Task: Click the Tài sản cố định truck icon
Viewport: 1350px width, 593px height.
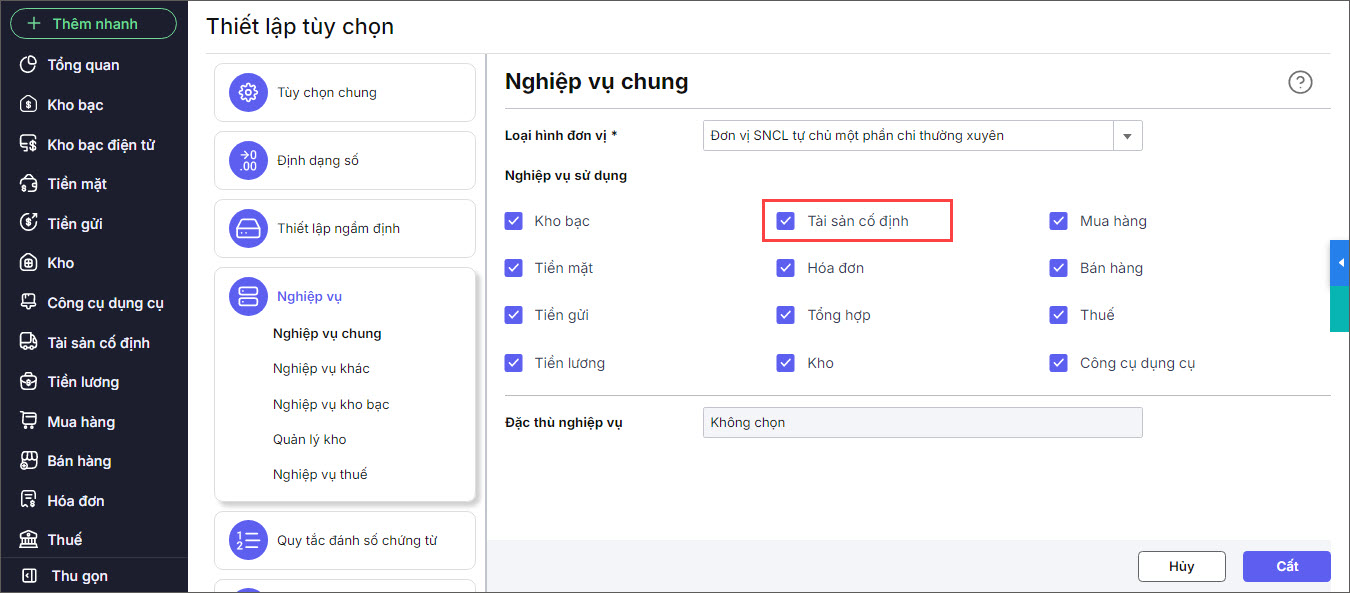Action: click(x=29, y=342)
